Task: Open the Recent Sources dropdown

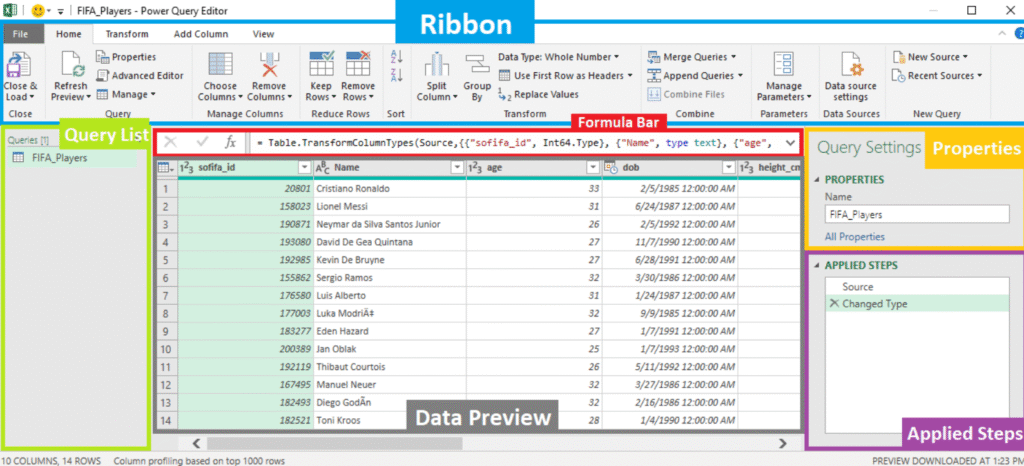Action: 980,76
